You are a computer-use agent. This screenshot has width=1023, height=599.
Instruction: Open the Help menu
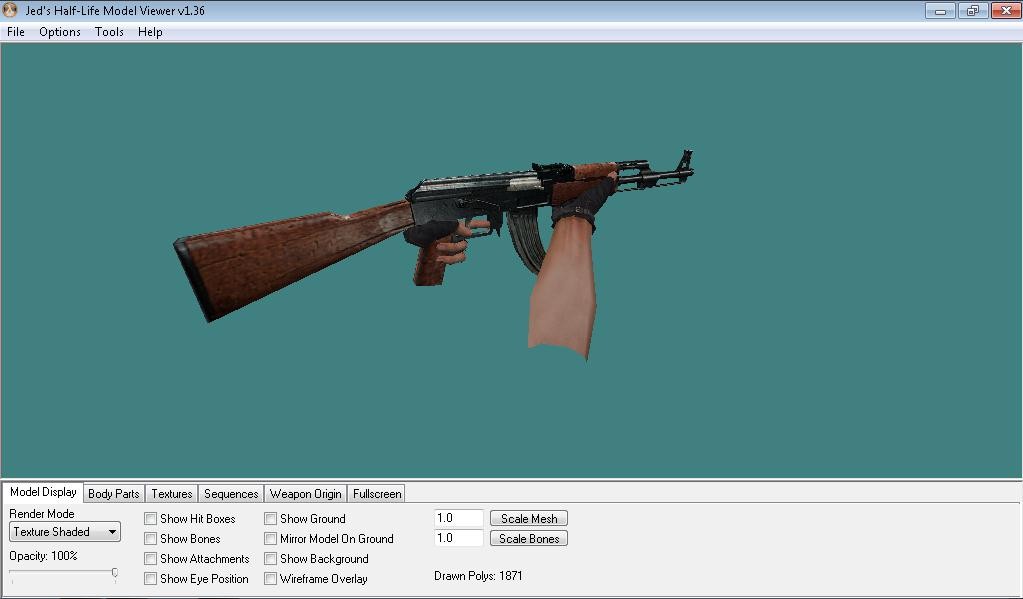click(x=150, y=32)
